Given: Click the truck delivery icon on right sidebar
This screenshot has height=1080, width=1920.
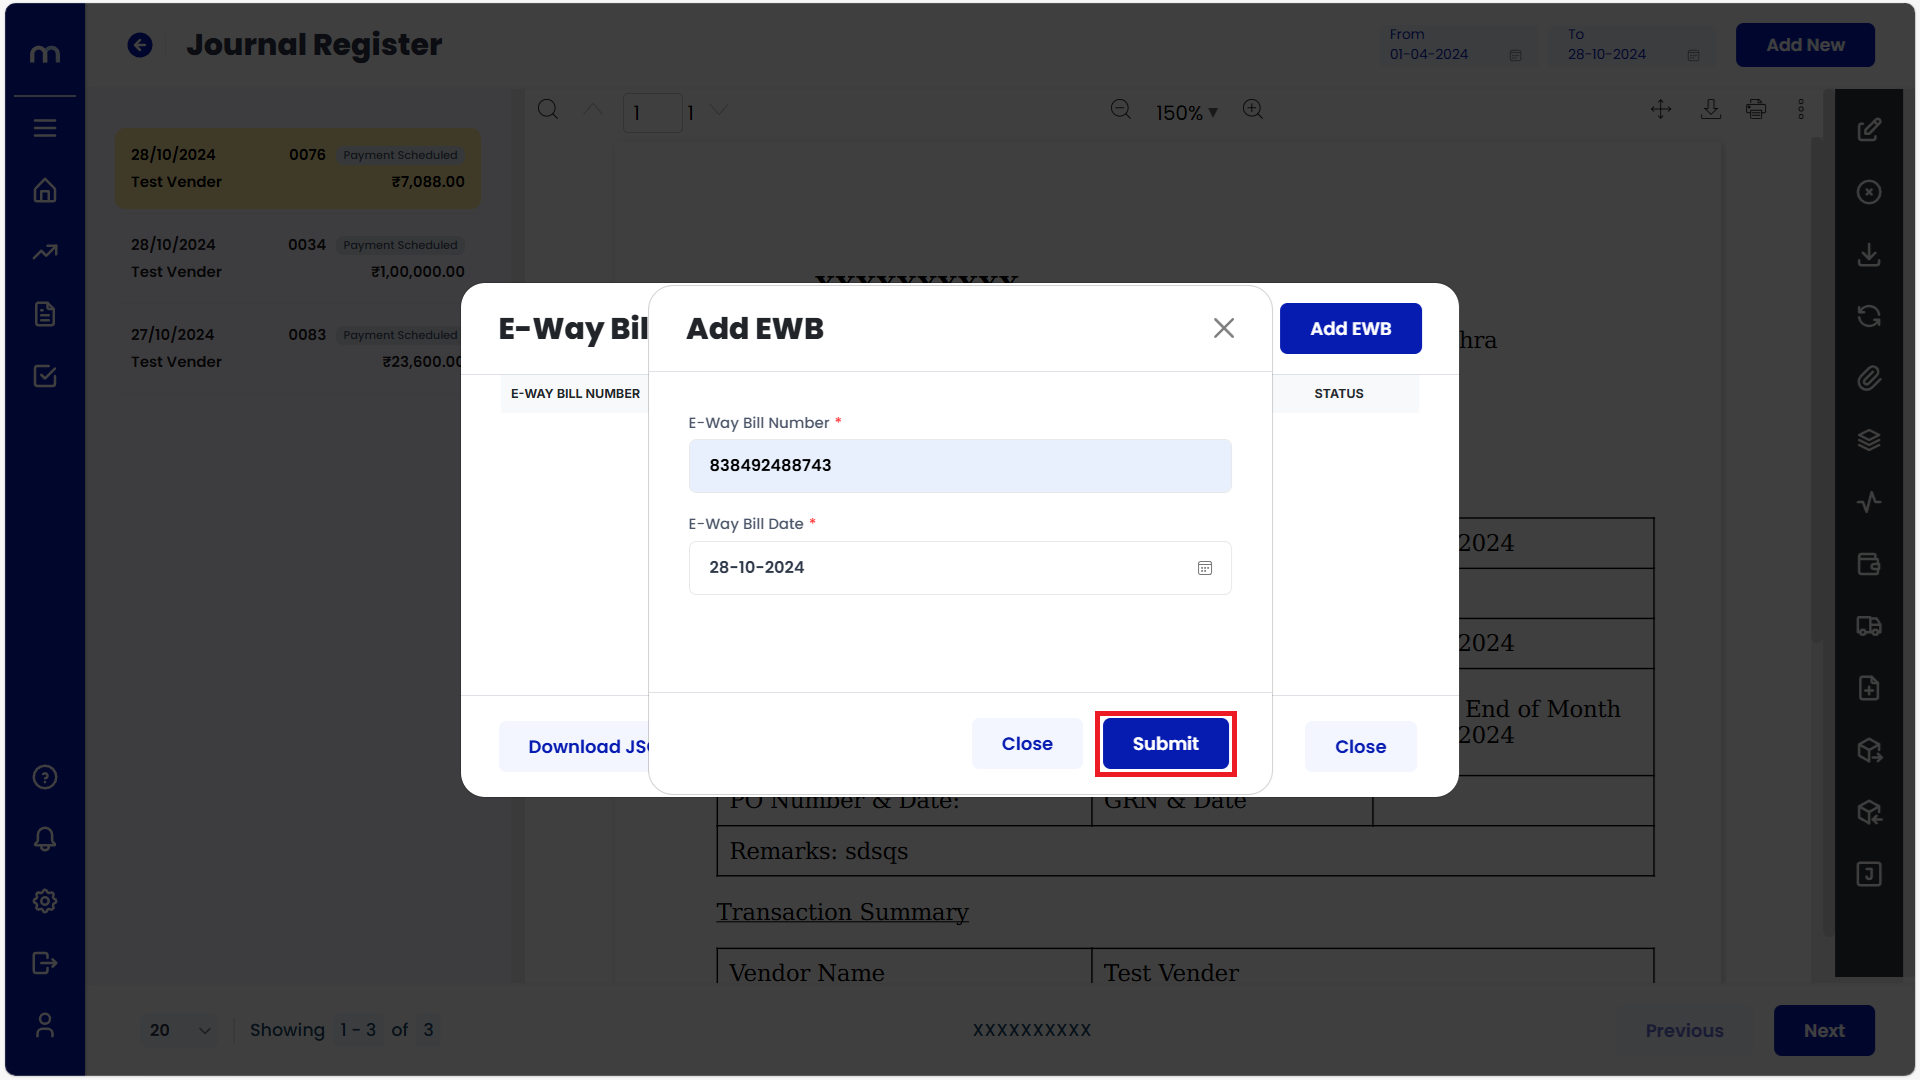Looking at the screenshot, I should click(x=1869, y=626).
